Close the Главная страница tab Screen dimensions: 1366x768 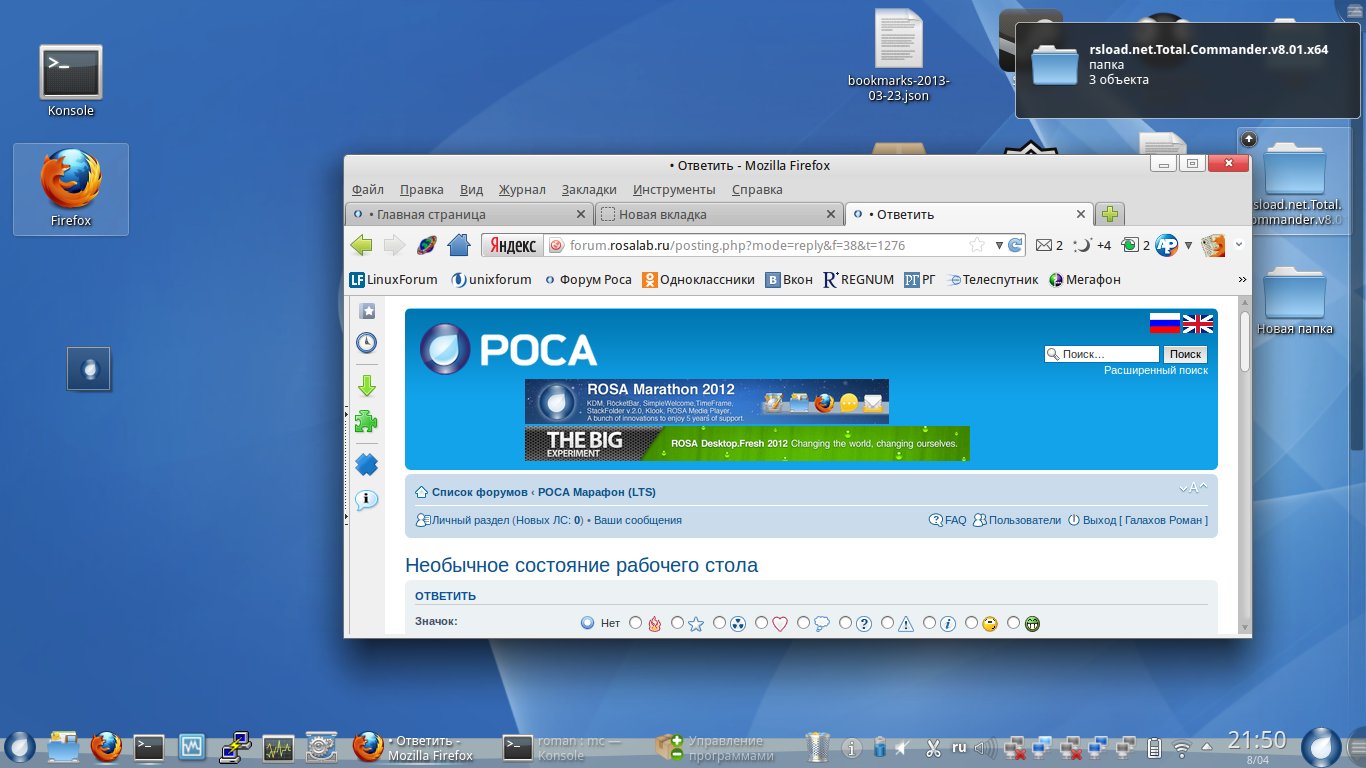pos(581,214)
